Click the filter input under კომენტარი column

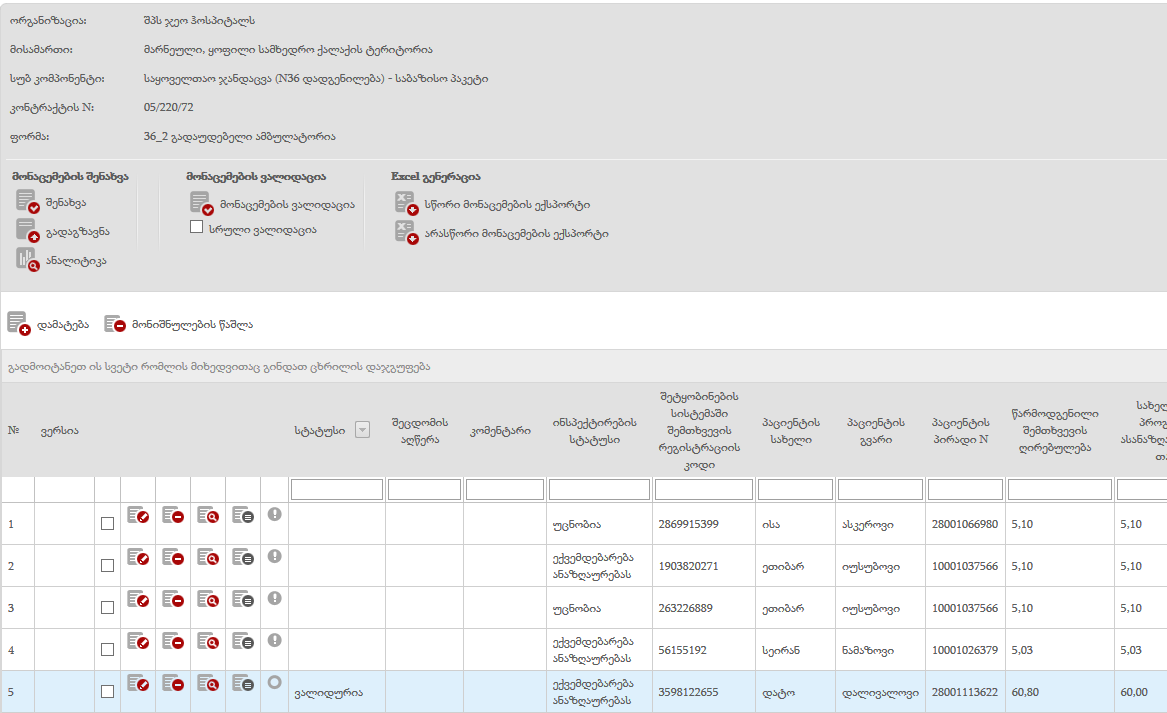coord(504,490)
